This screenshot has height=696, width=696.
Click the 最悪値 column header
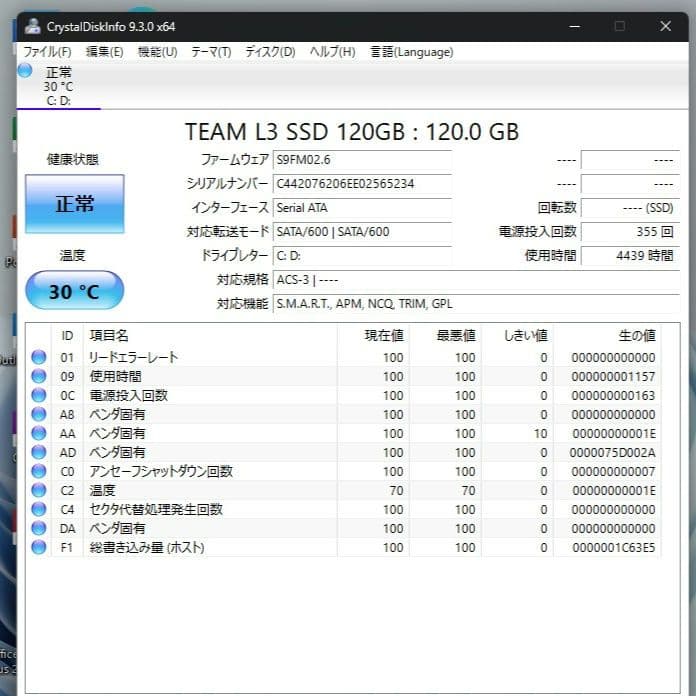(445, 336)
